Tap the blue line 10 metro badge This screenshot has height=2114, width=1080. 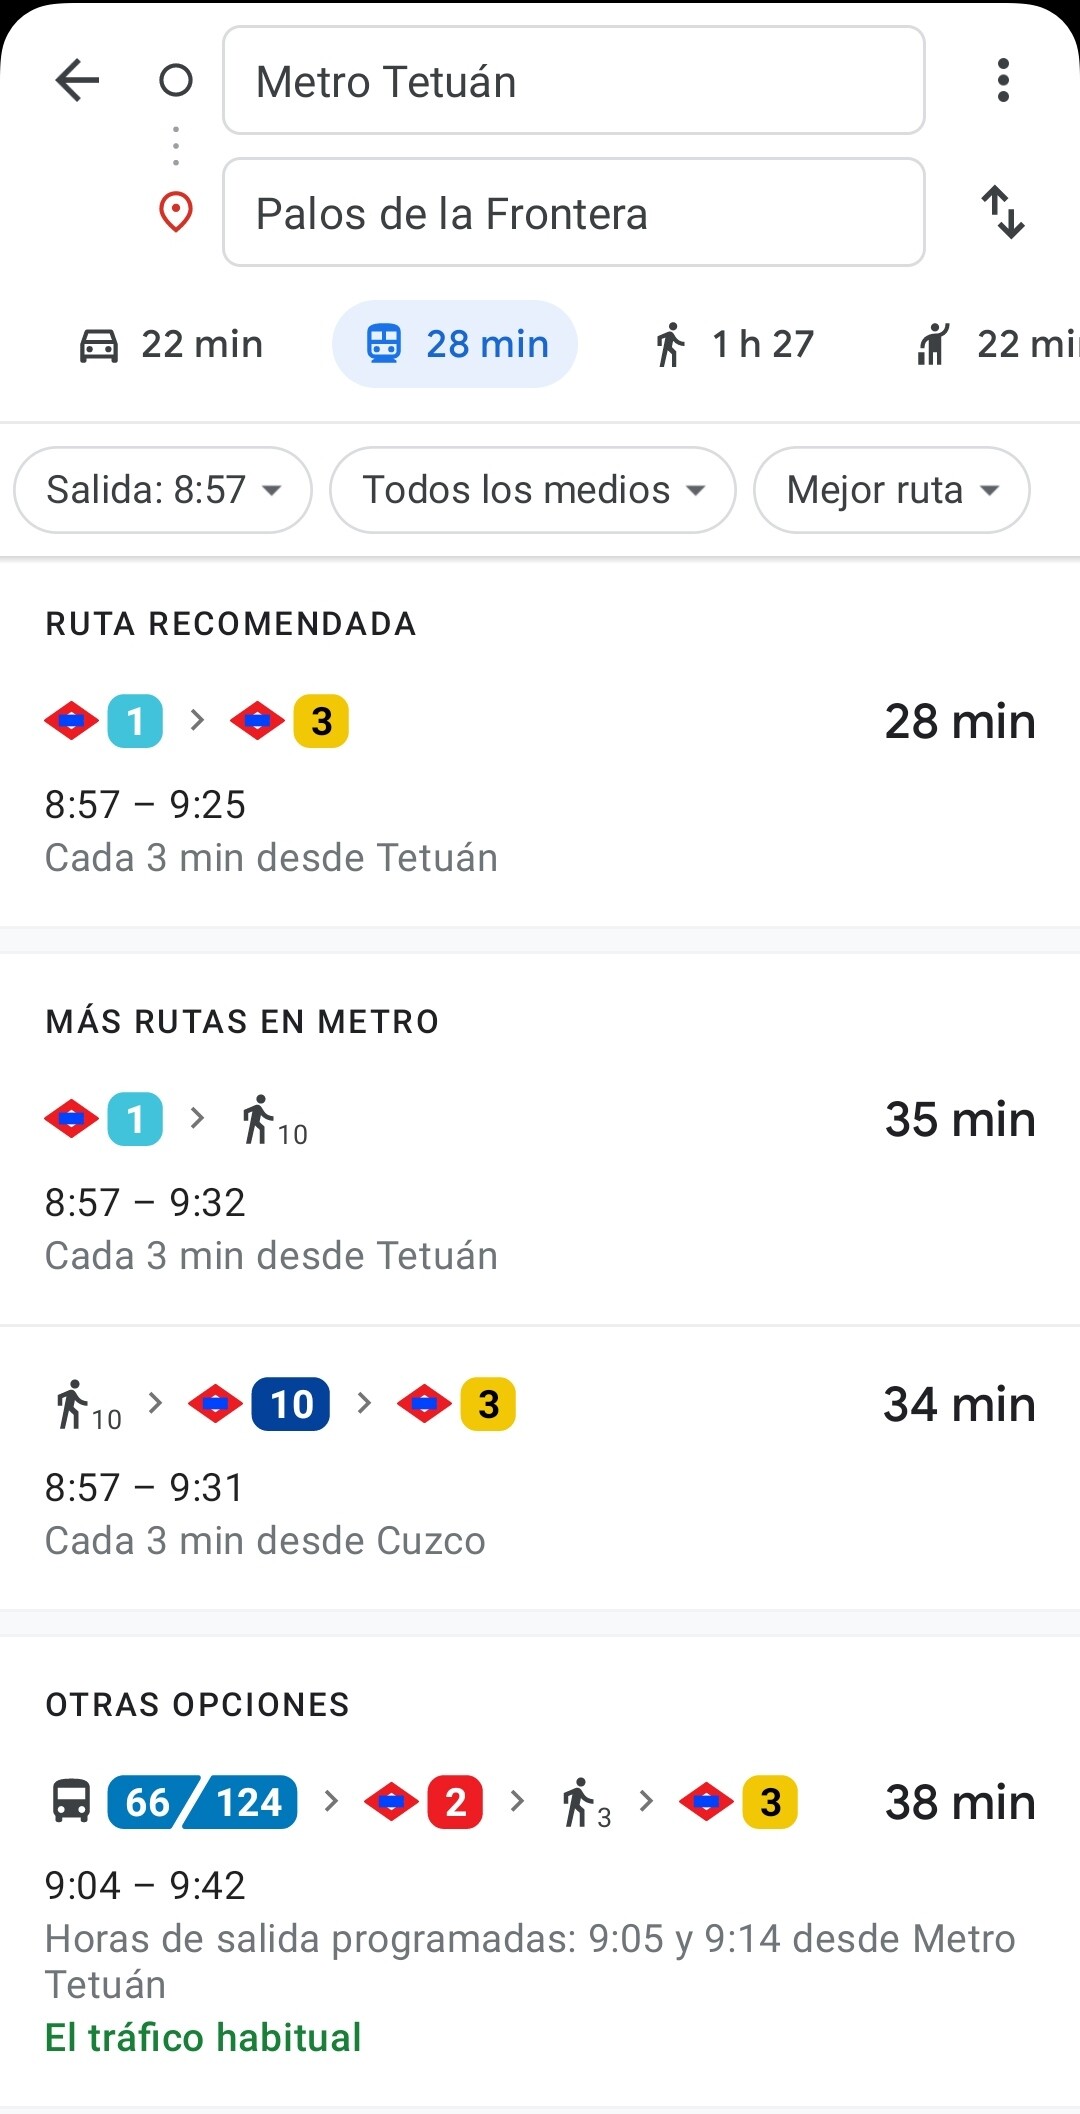click(291, 1404)
